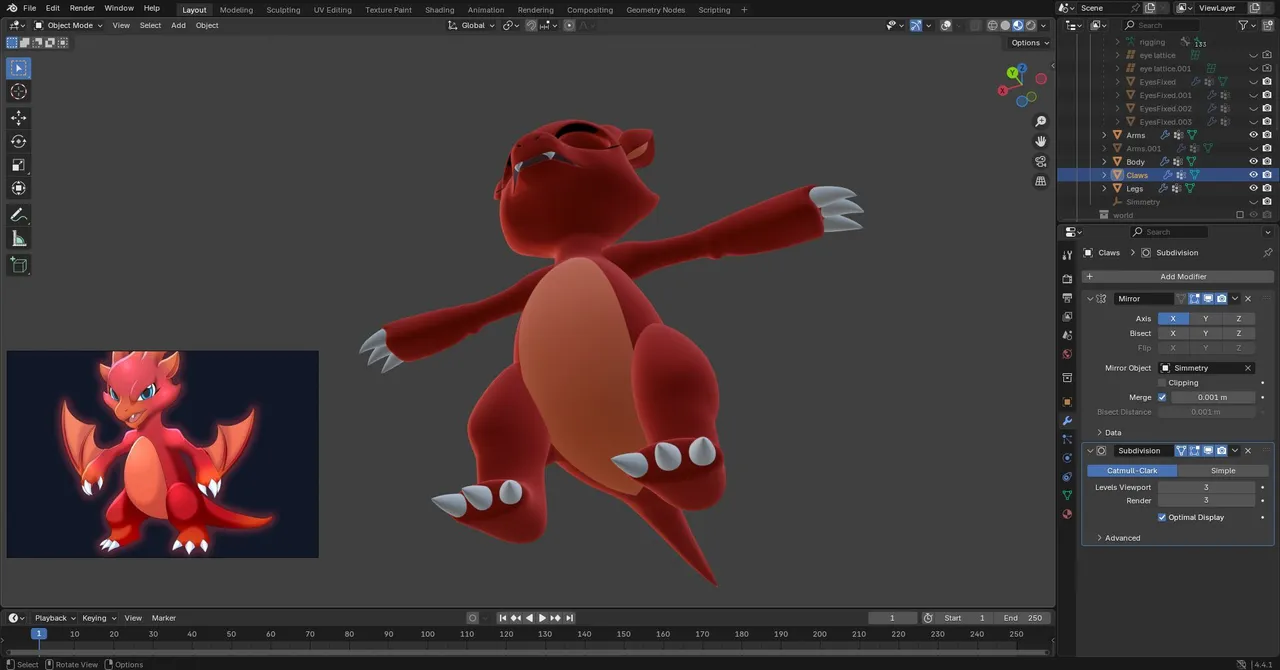Play the animation forward

[x=543, y=618]
